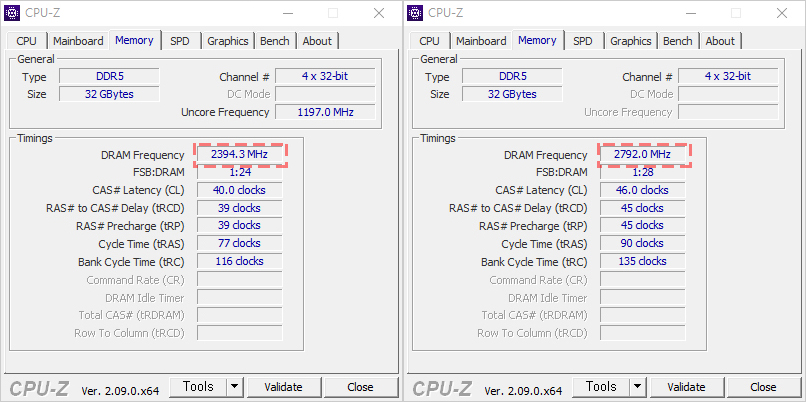Open SPD tab in the left CPU-Z window

click(180, 41)
